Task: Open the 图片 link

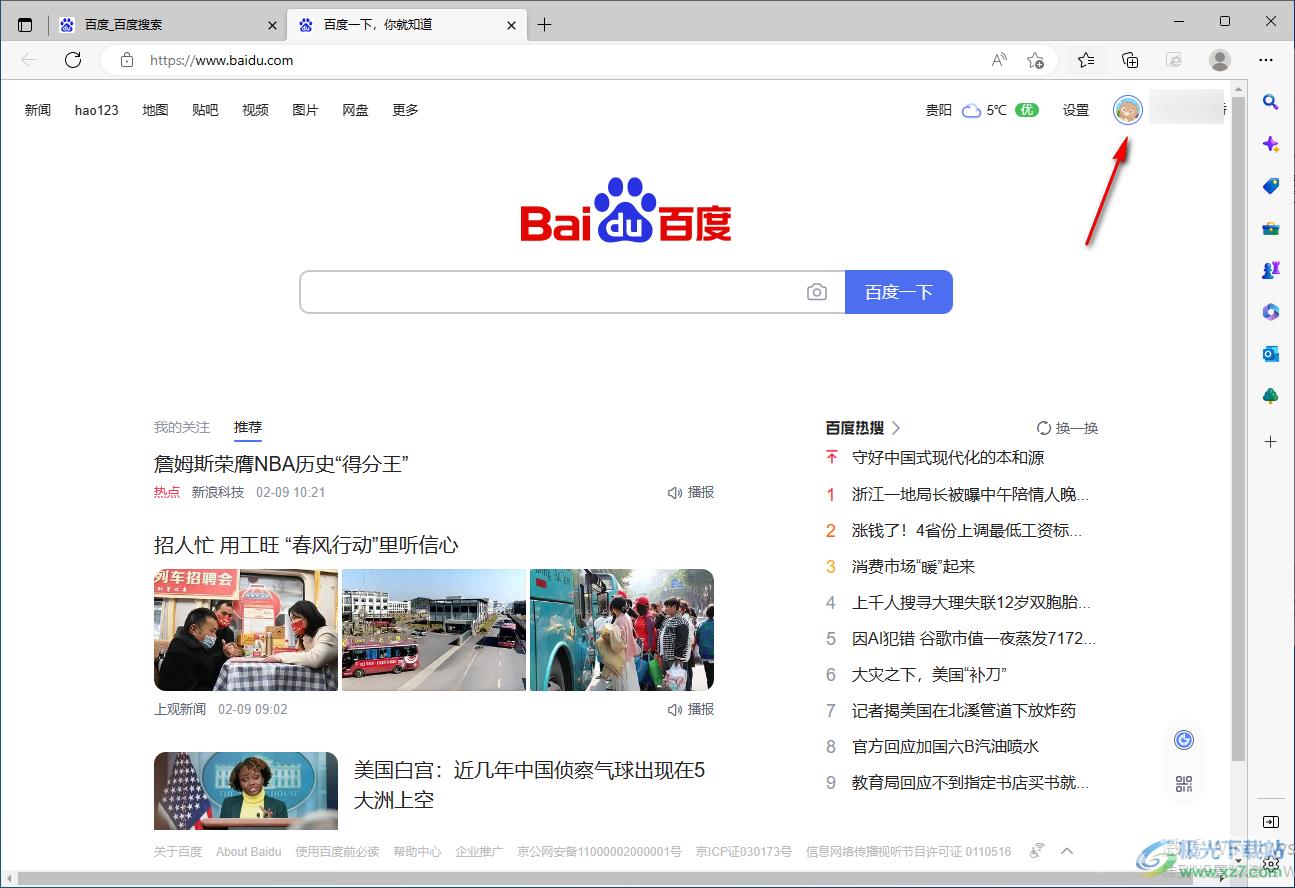Action: tap(305, 110)
